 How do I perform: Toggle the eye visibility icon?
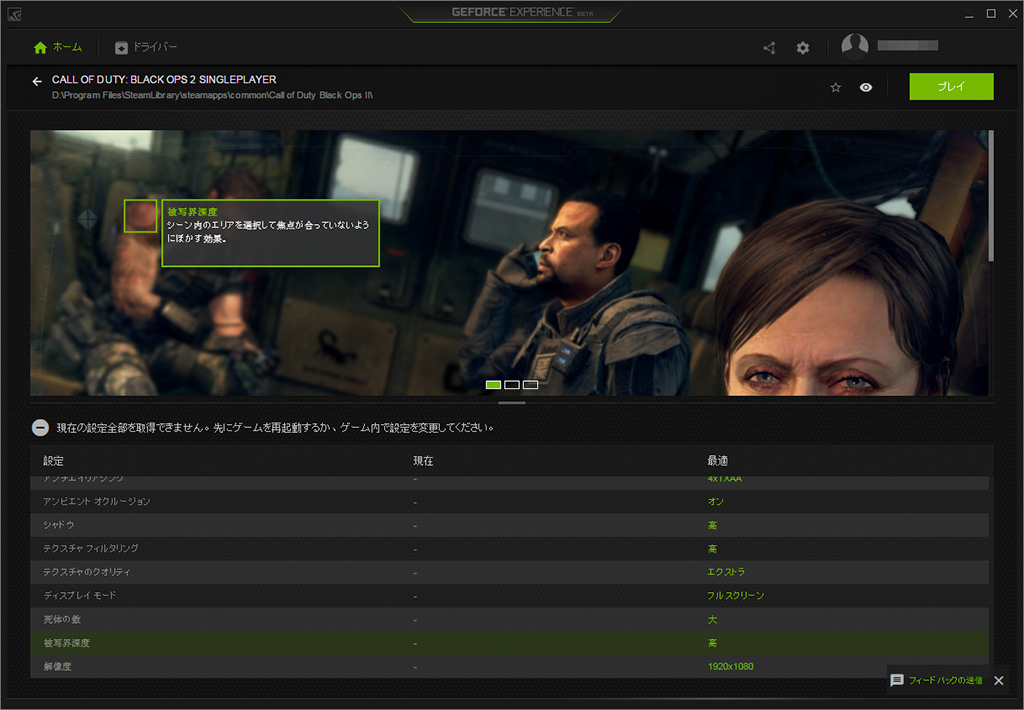tap(866, 87)
